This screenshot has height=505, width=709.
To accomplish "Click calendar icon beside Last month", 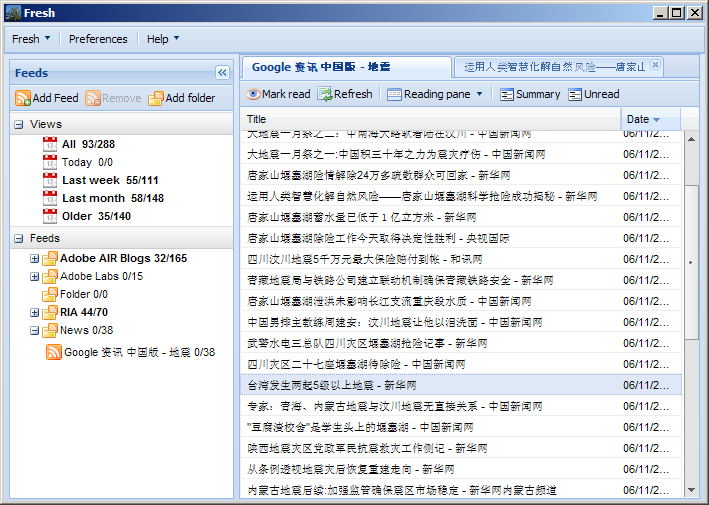I will click(50, 198).
